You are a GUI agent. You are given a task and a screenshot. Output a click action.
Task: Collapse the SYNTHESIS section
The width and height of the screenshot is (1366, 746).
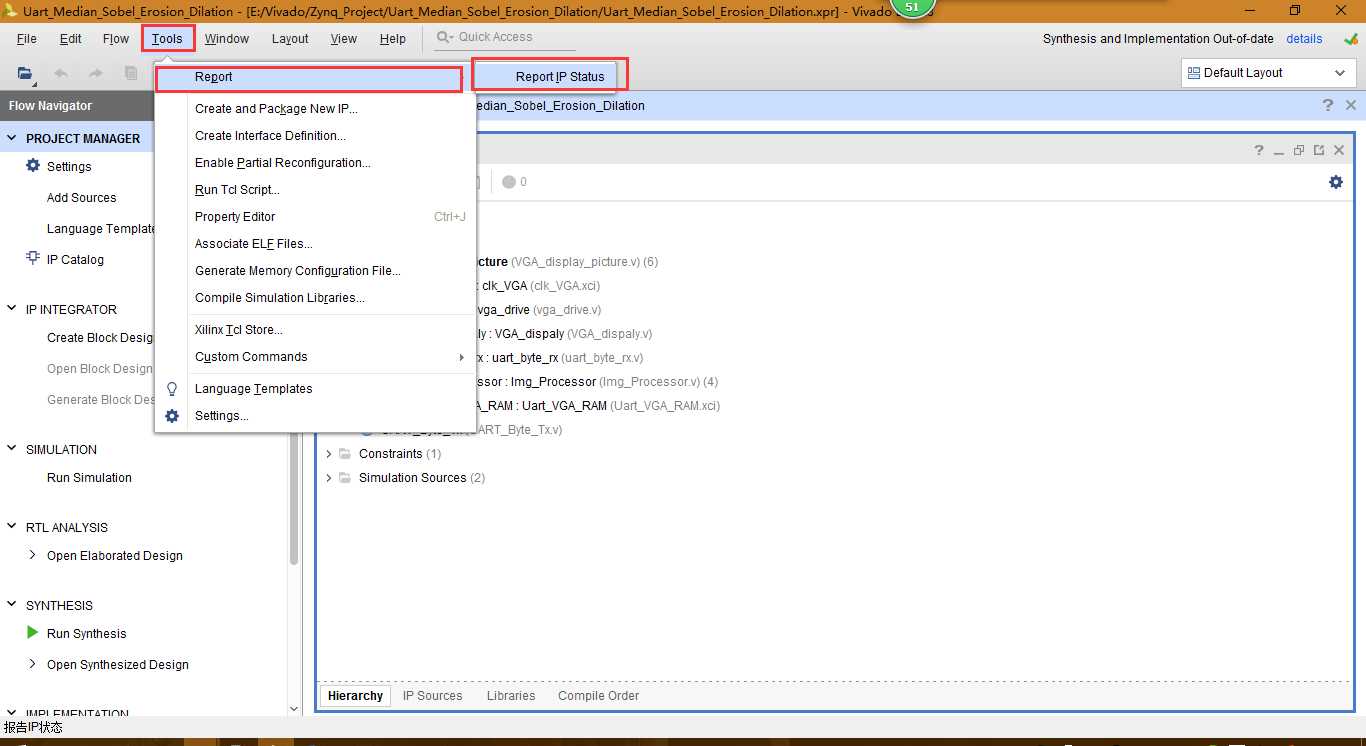pos(13,605)
